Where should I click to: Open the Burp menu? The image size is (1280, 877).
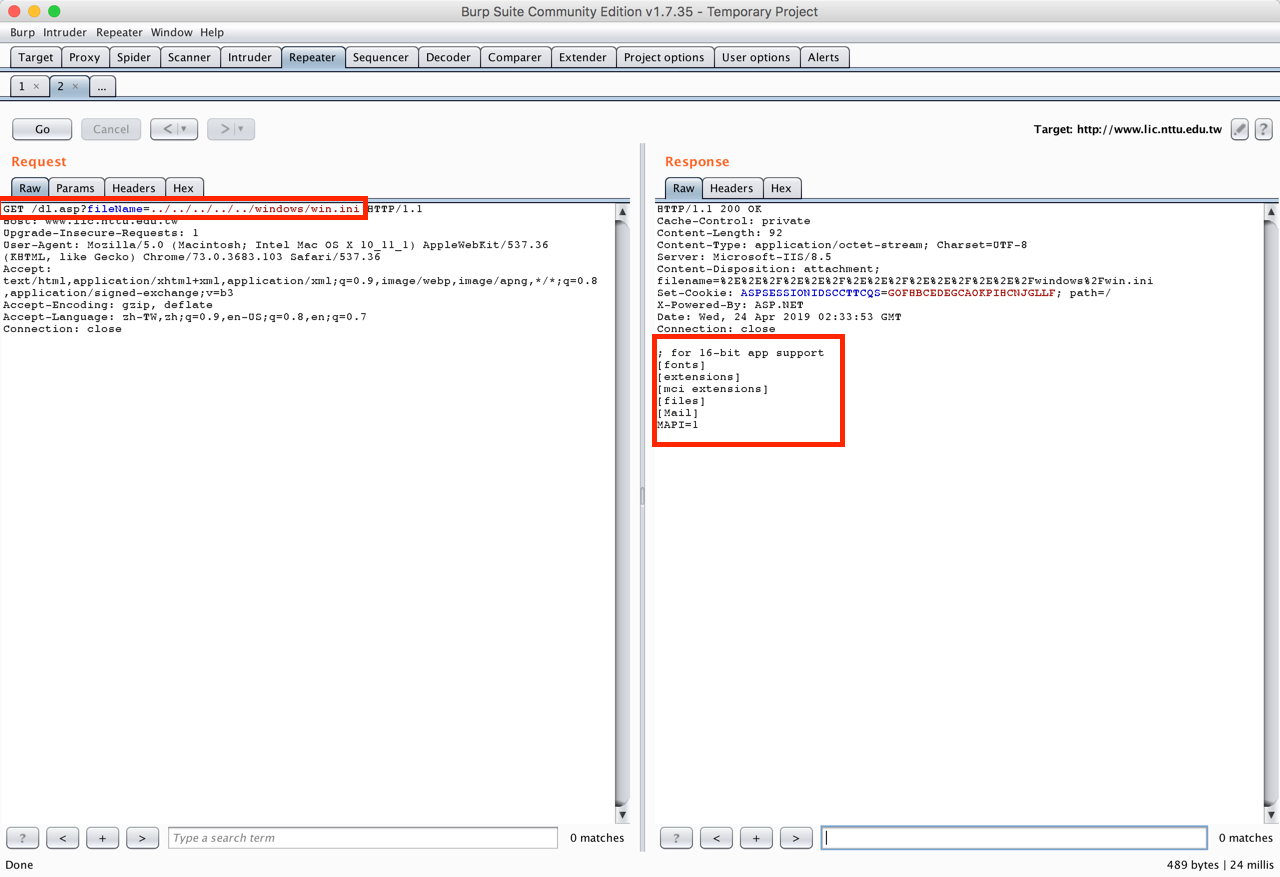click(x=22, y=32)
